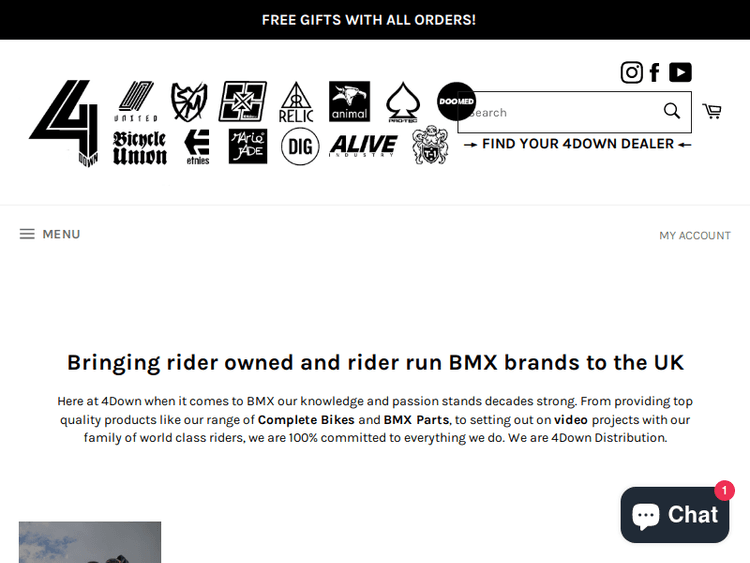Open the shopping cart

712,111
